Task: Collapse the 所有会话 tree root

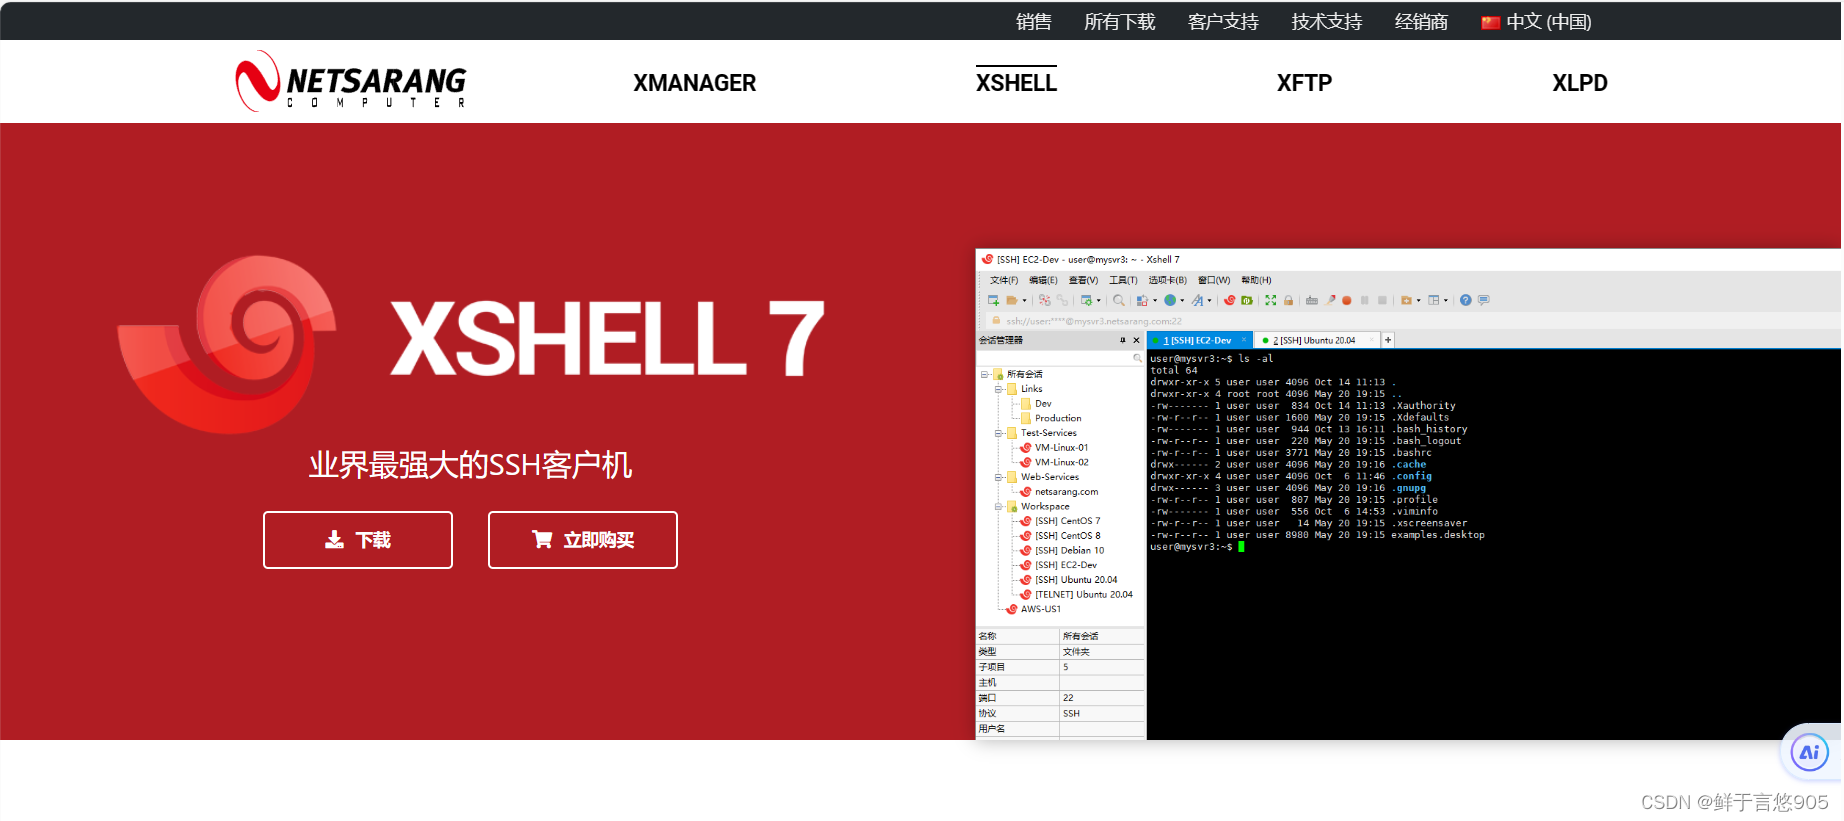Action: pyautogui.click(x=984, y=374)
